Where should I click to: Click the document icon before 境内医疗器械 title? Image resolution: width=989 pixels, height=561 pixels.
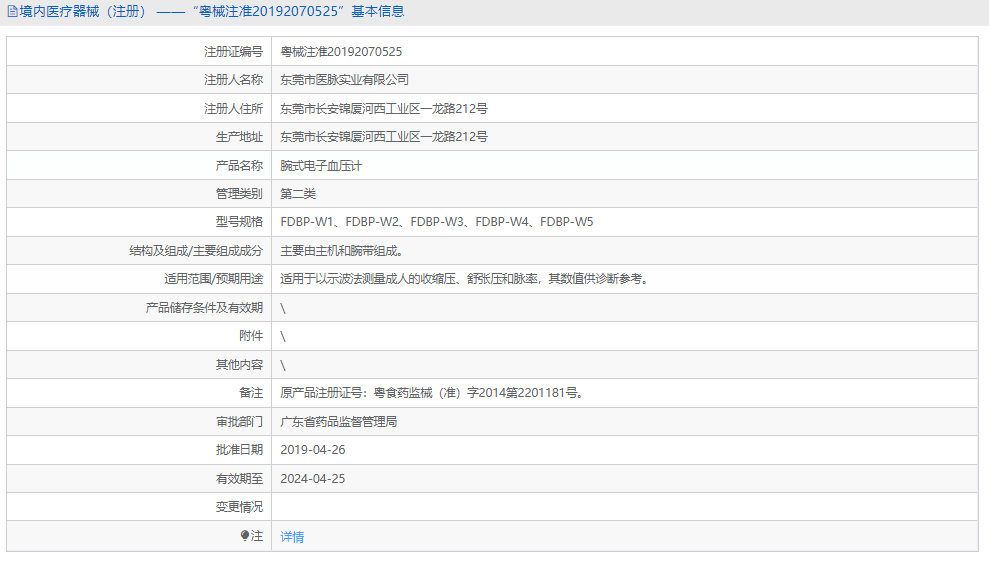[12, 11]
